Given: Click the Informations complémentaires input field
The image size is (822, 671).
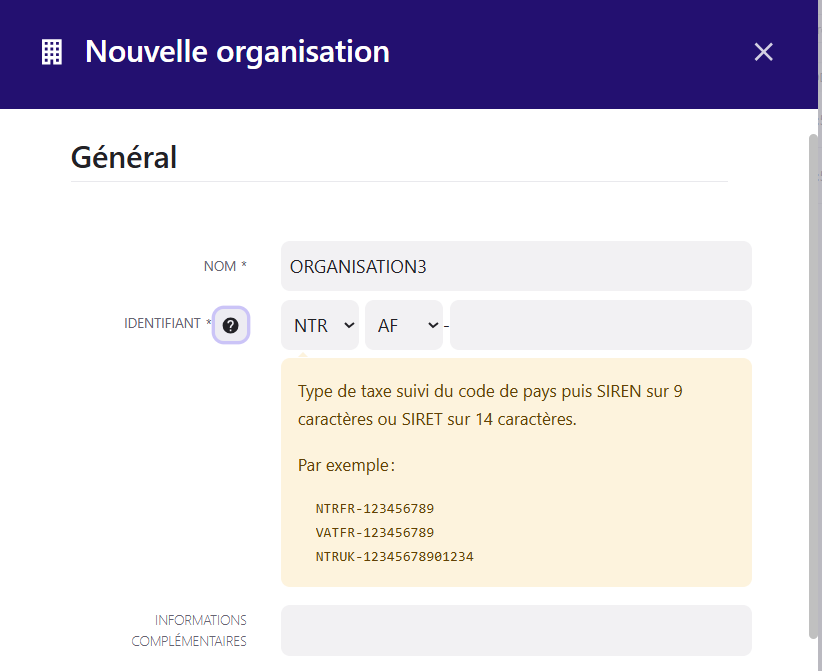Looking at the screenshot, I should point(516,630).
